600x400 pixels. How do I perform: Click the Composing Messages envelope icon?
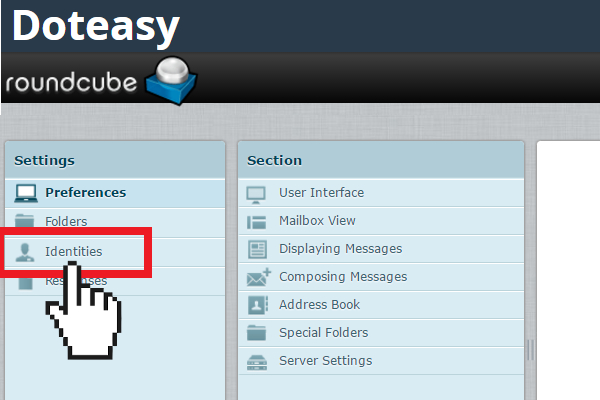(x=259, y=277)
